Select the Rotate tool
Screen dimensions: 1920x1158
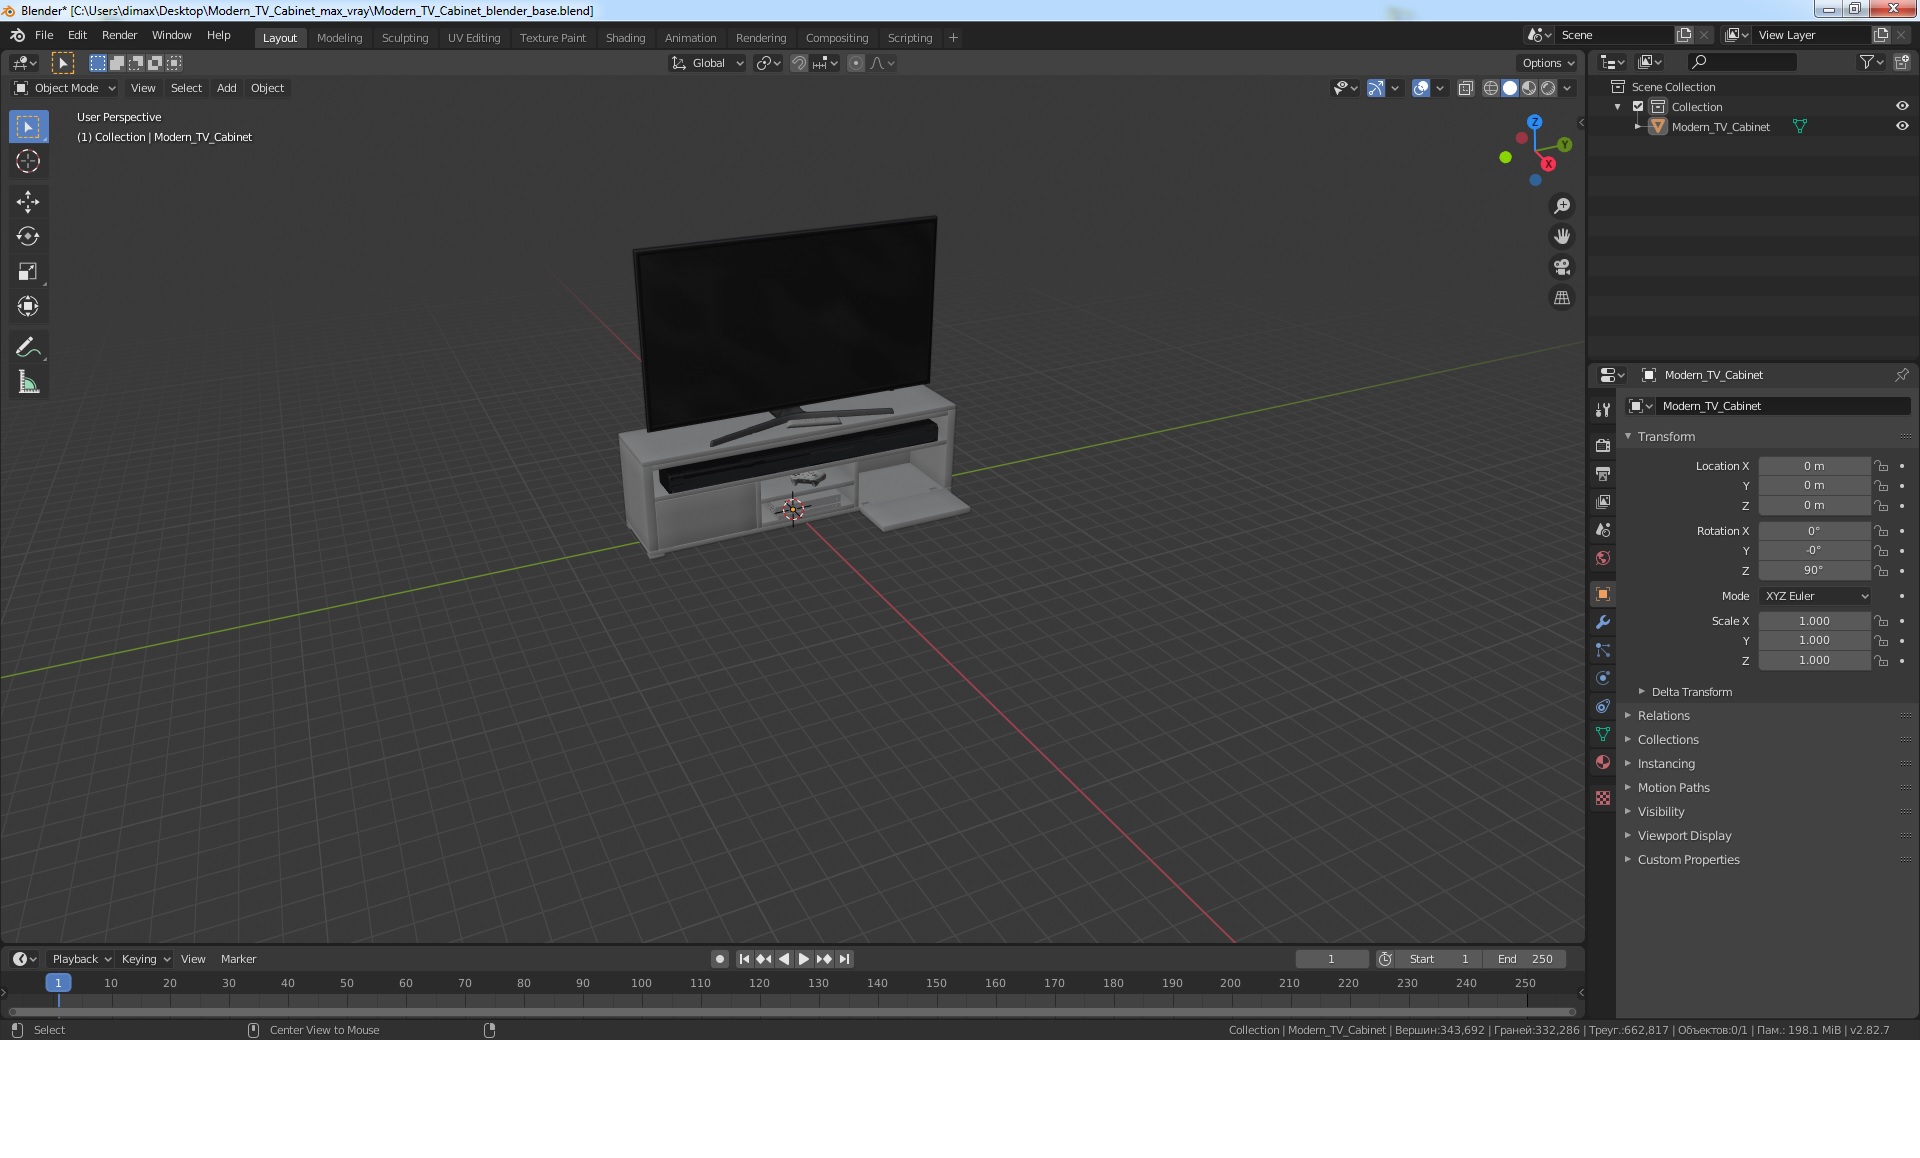tap(28, 237)
